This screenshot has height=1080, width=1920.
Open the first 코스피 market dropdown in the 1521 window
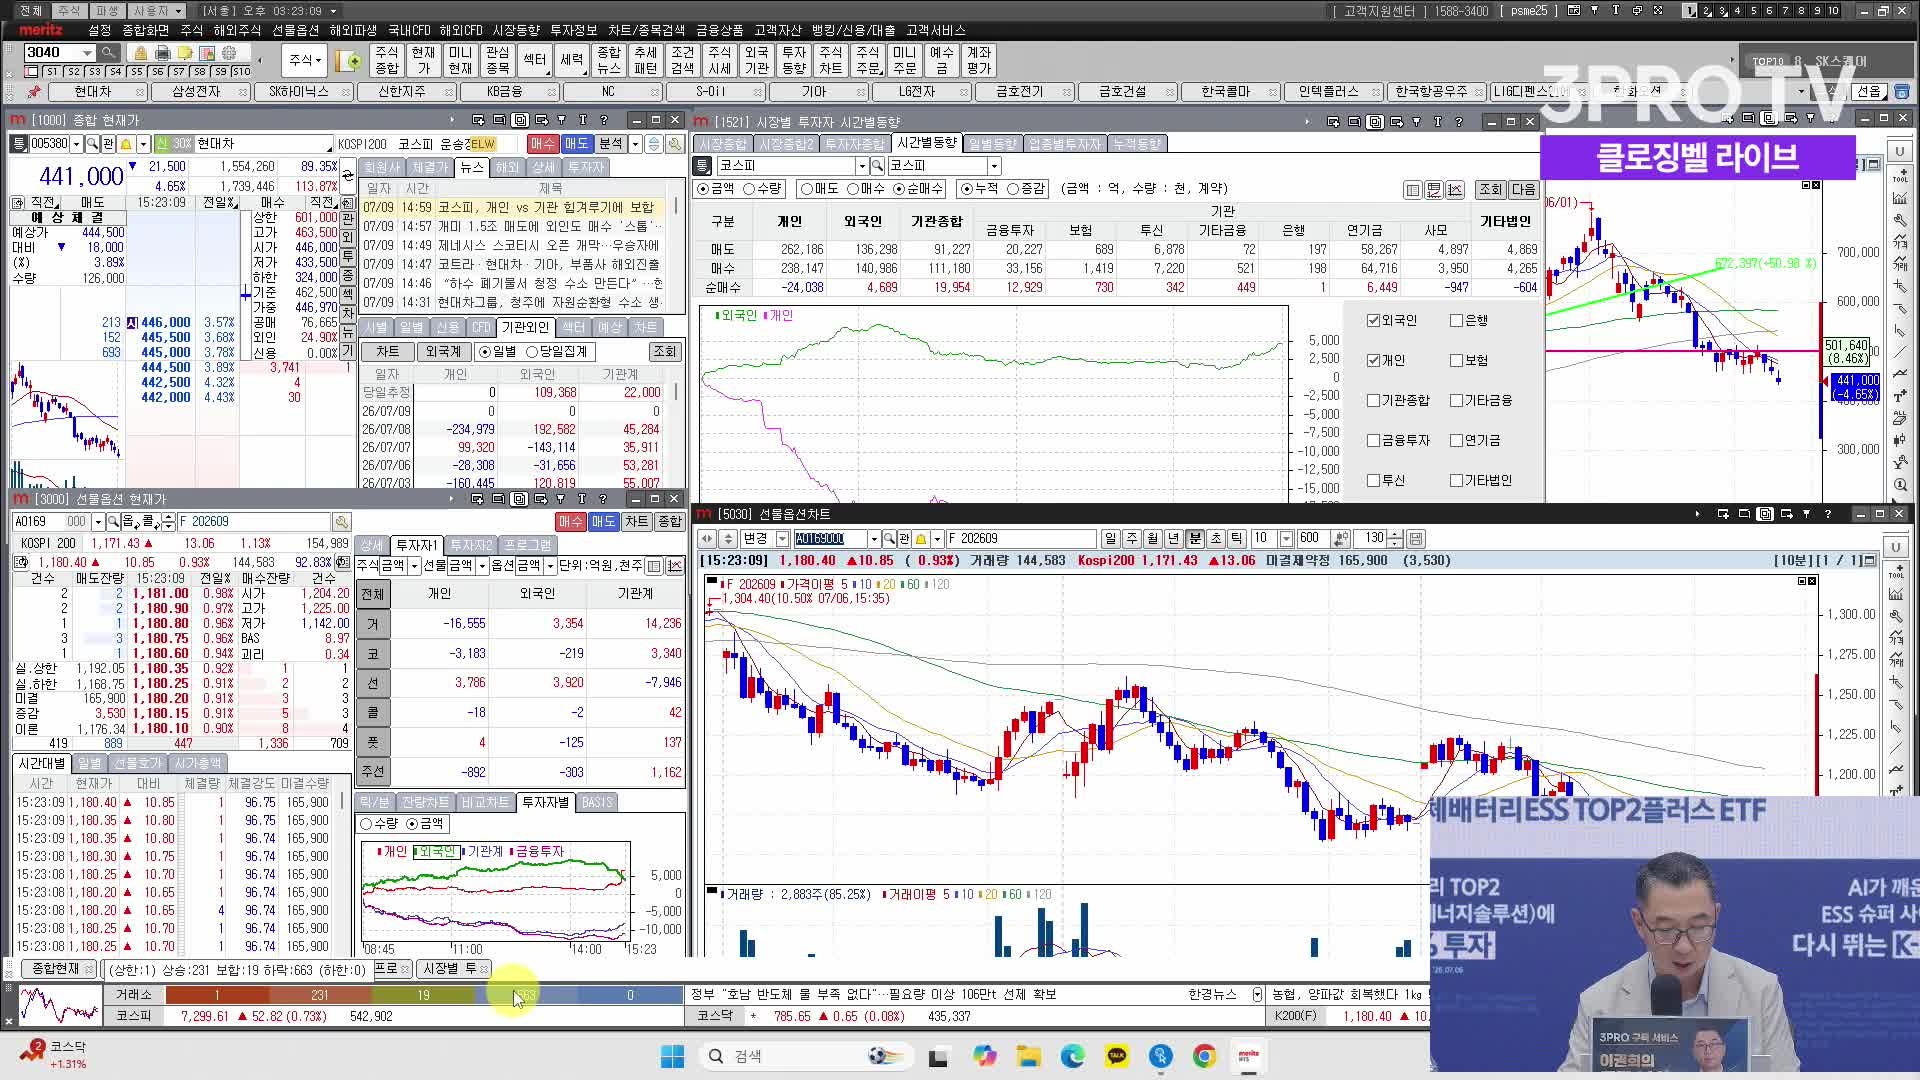tap(861, 166)
